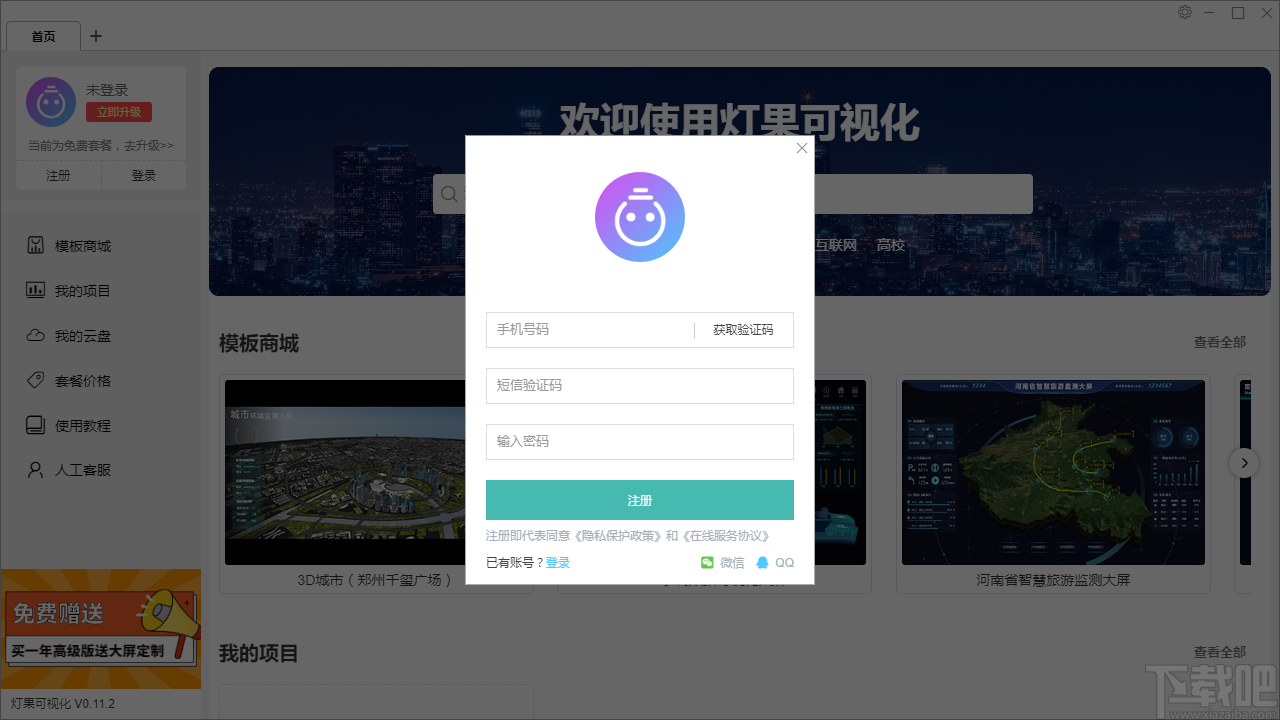Click the WeChat 微信 login icon

[708, 563]
